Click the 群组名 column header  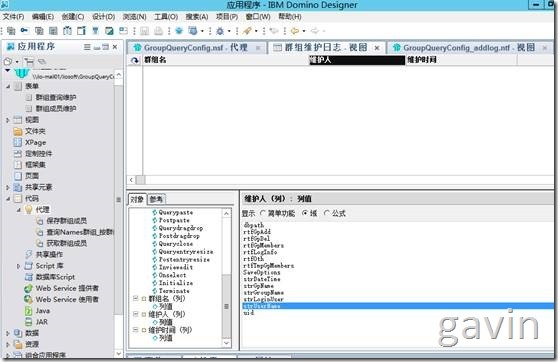click(226, 60)
